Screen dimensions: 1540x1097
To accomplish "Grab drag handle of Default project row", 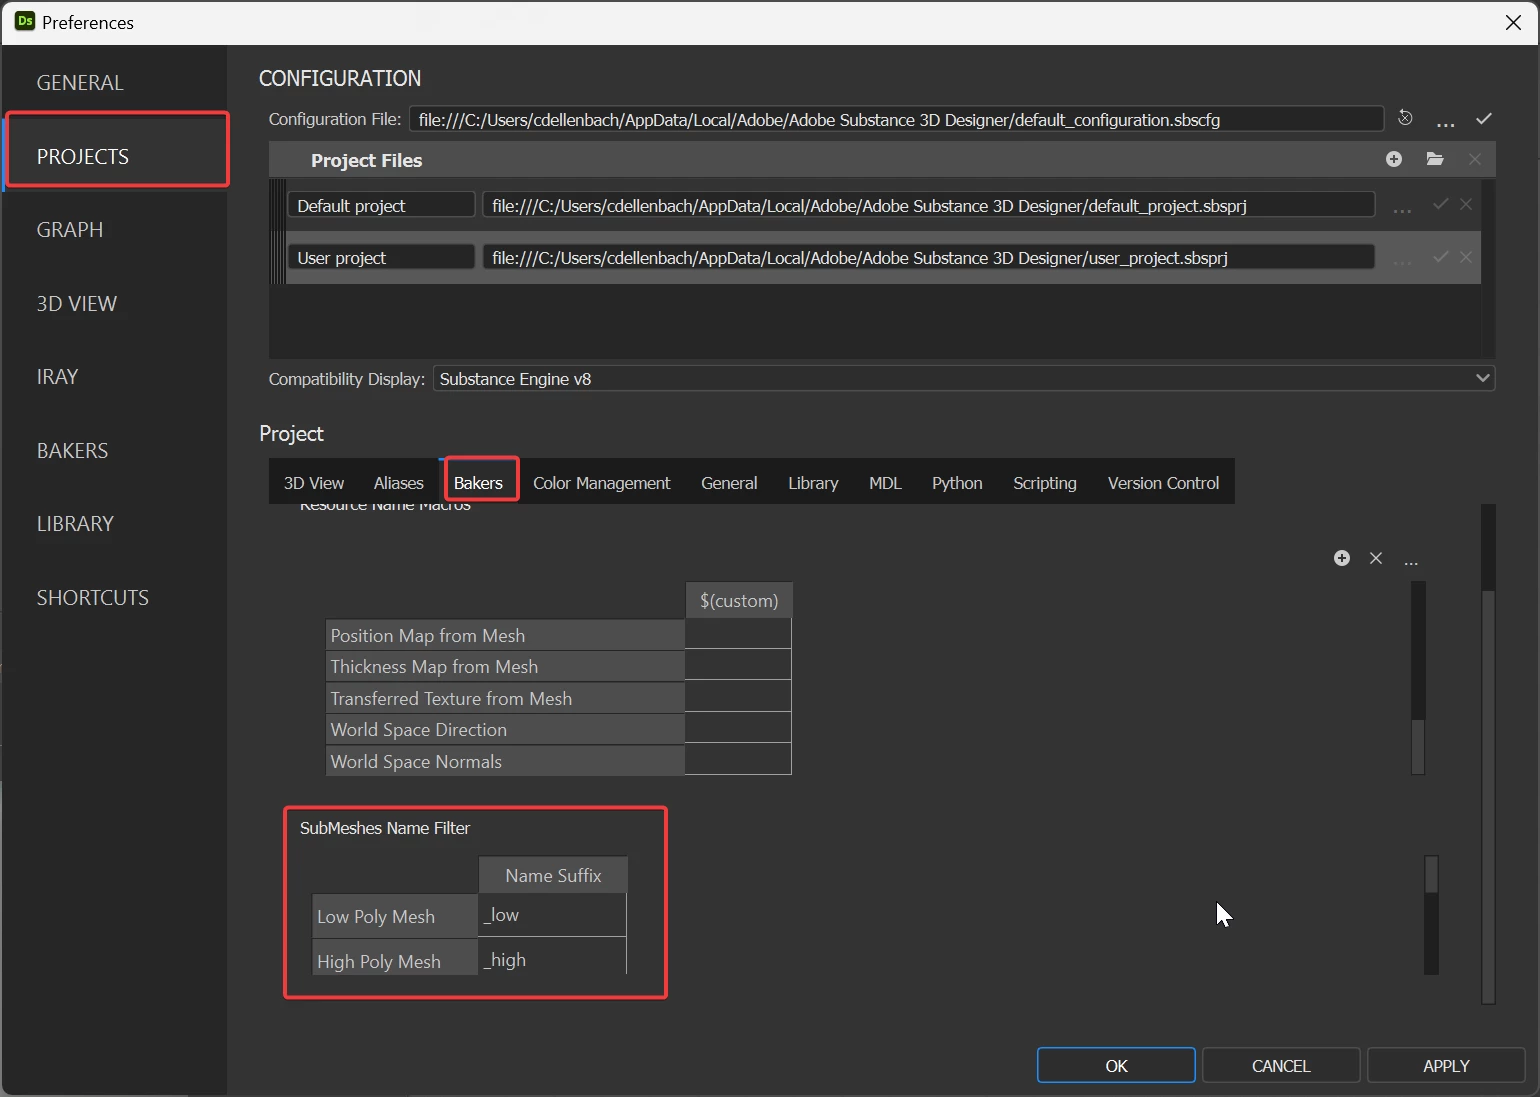I will [277, 205].
